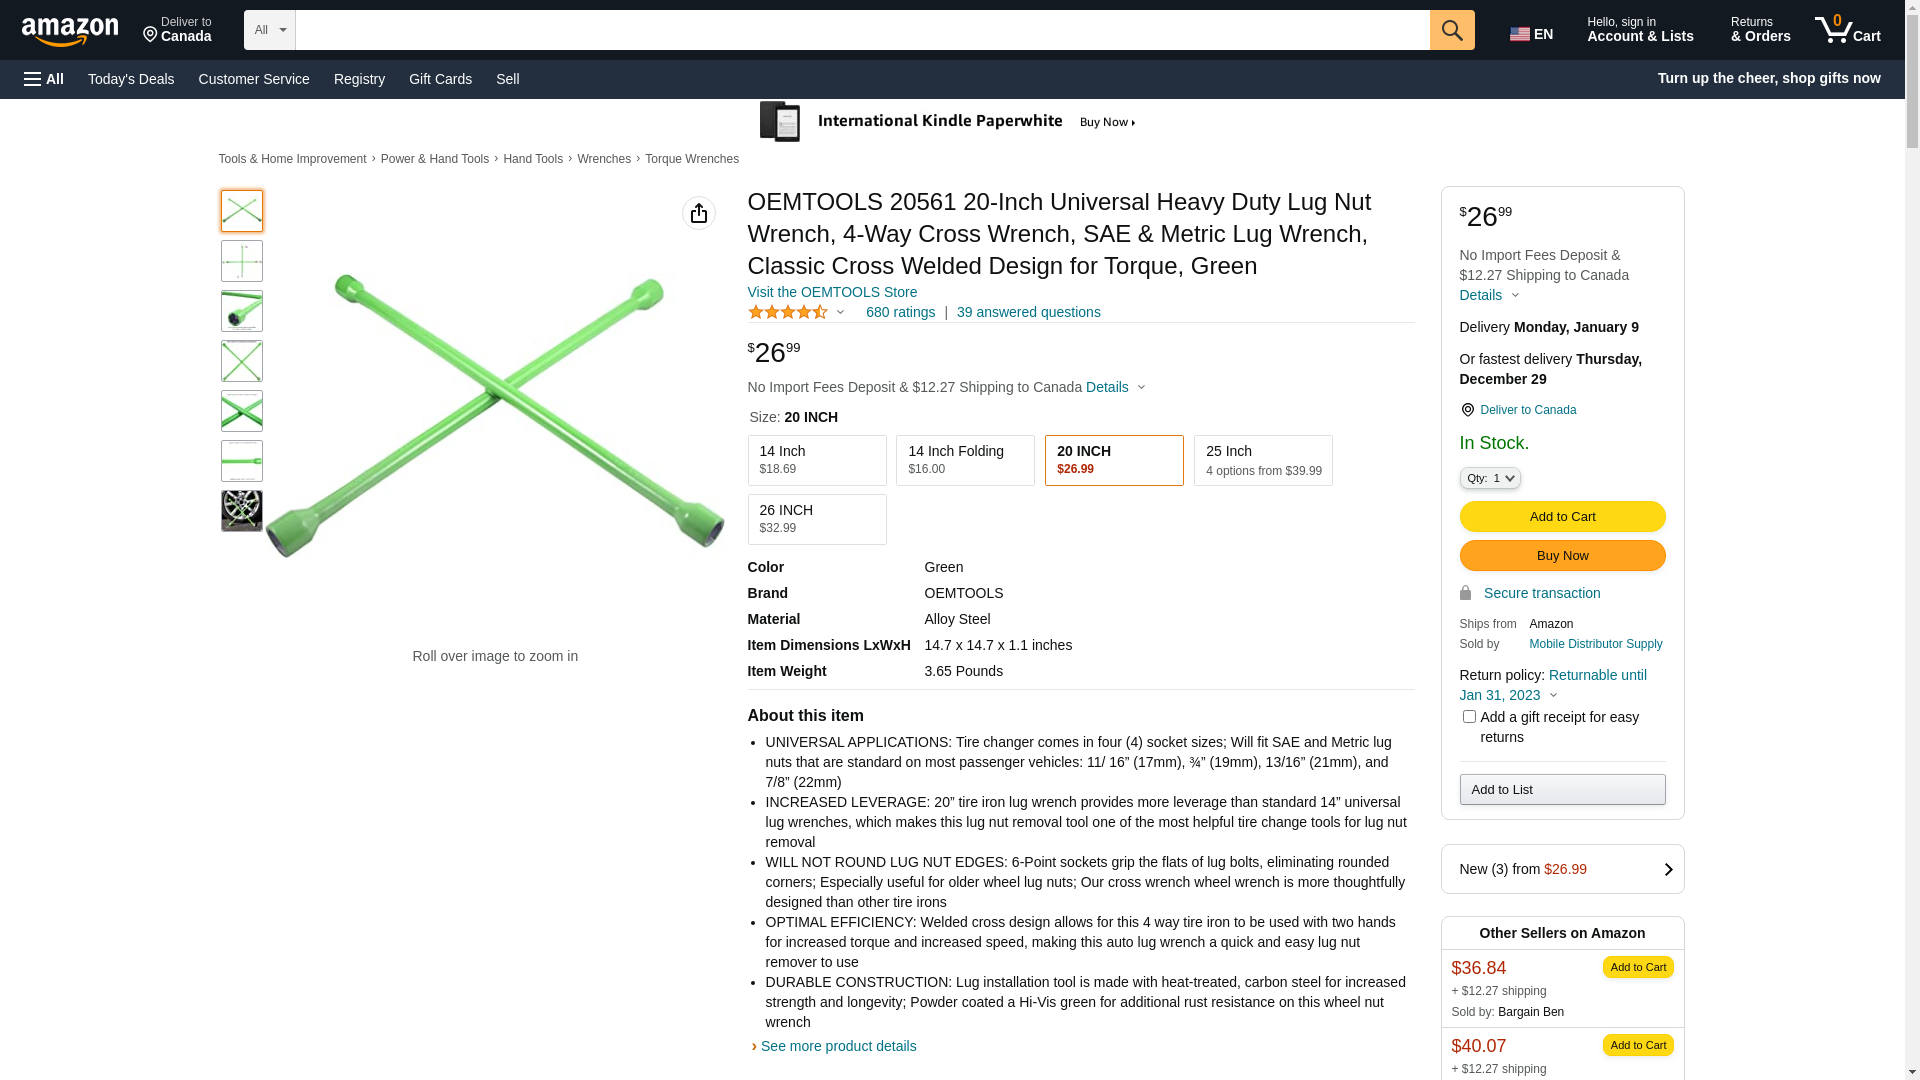This screenshot has height=1080, width=1920.
Task: Click the Amazon logo
Action: point(70,32)
